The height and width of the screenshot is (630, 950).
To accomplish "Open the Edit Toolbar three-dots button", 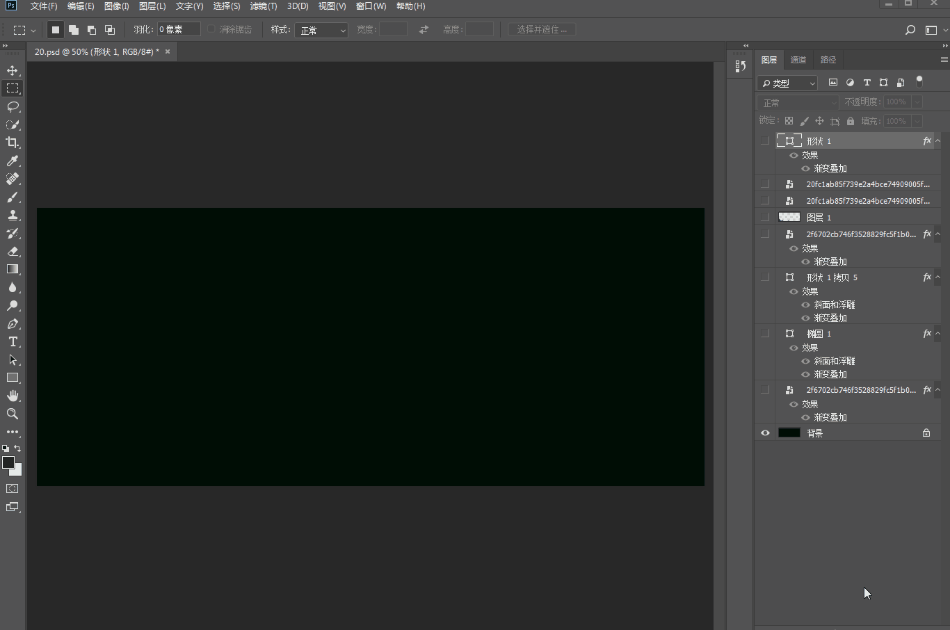I will point(13,432).
